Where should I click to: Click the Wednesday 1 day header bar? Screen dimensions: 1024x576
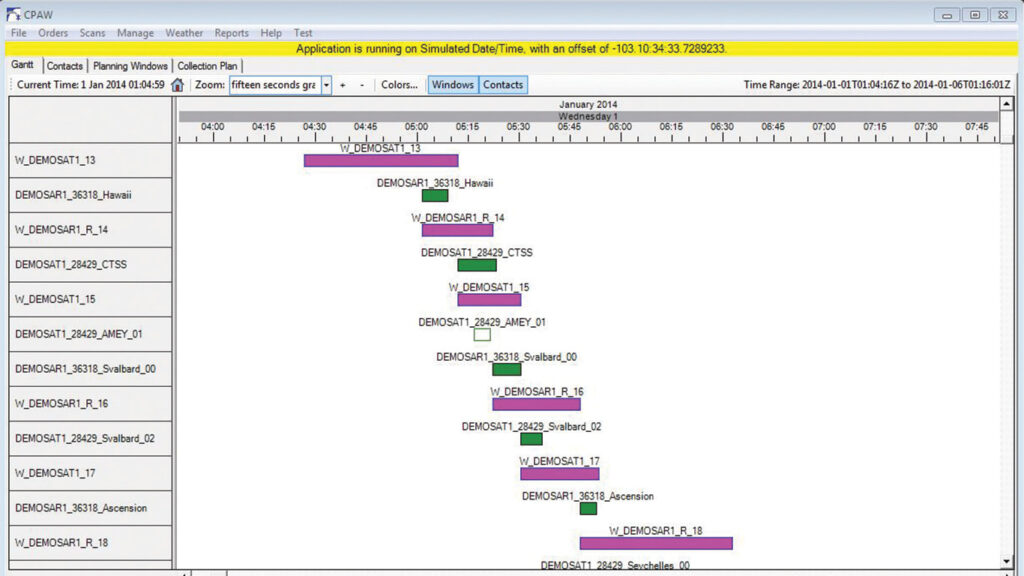click(x=588, y=116)
